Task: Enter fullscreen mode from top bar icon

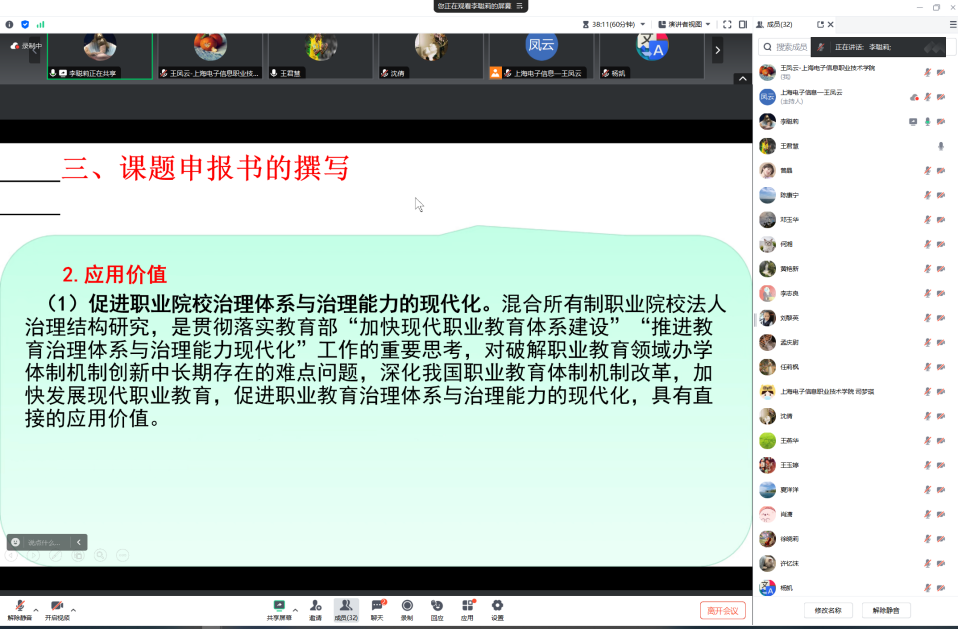Action: click(727, 24)
